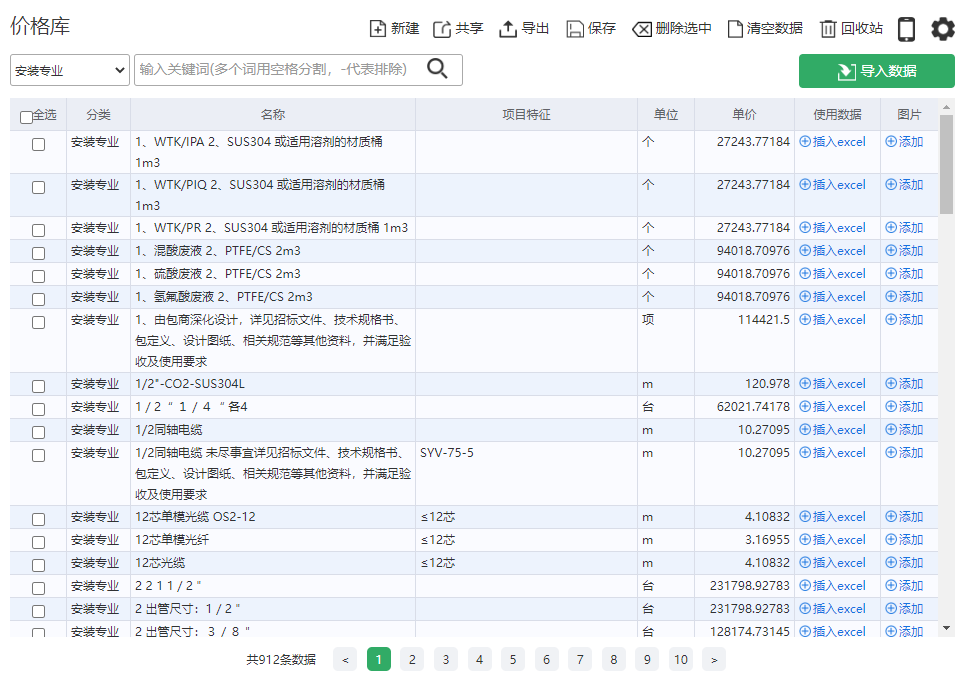Select the 12芯单模光纤 row checkbox
Screen dimensions: 965x689
(38, 542)
